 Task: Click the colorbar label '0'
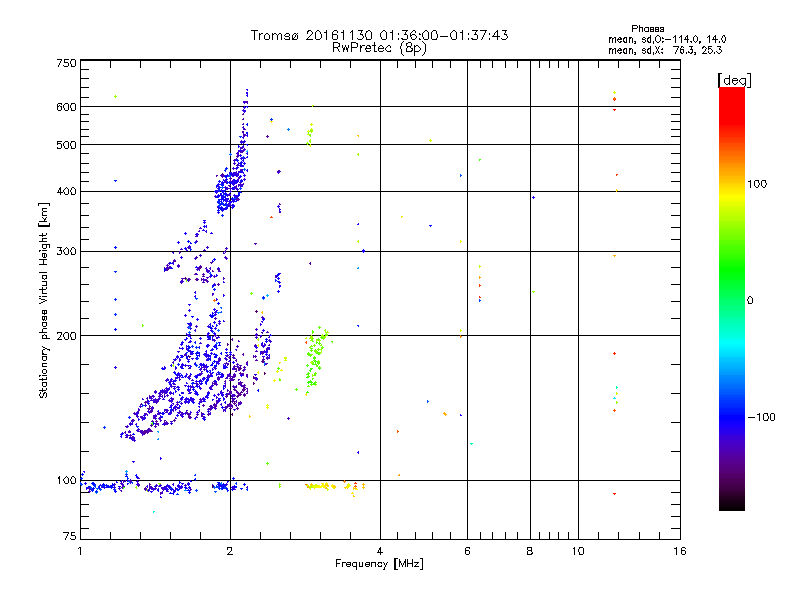749,301
